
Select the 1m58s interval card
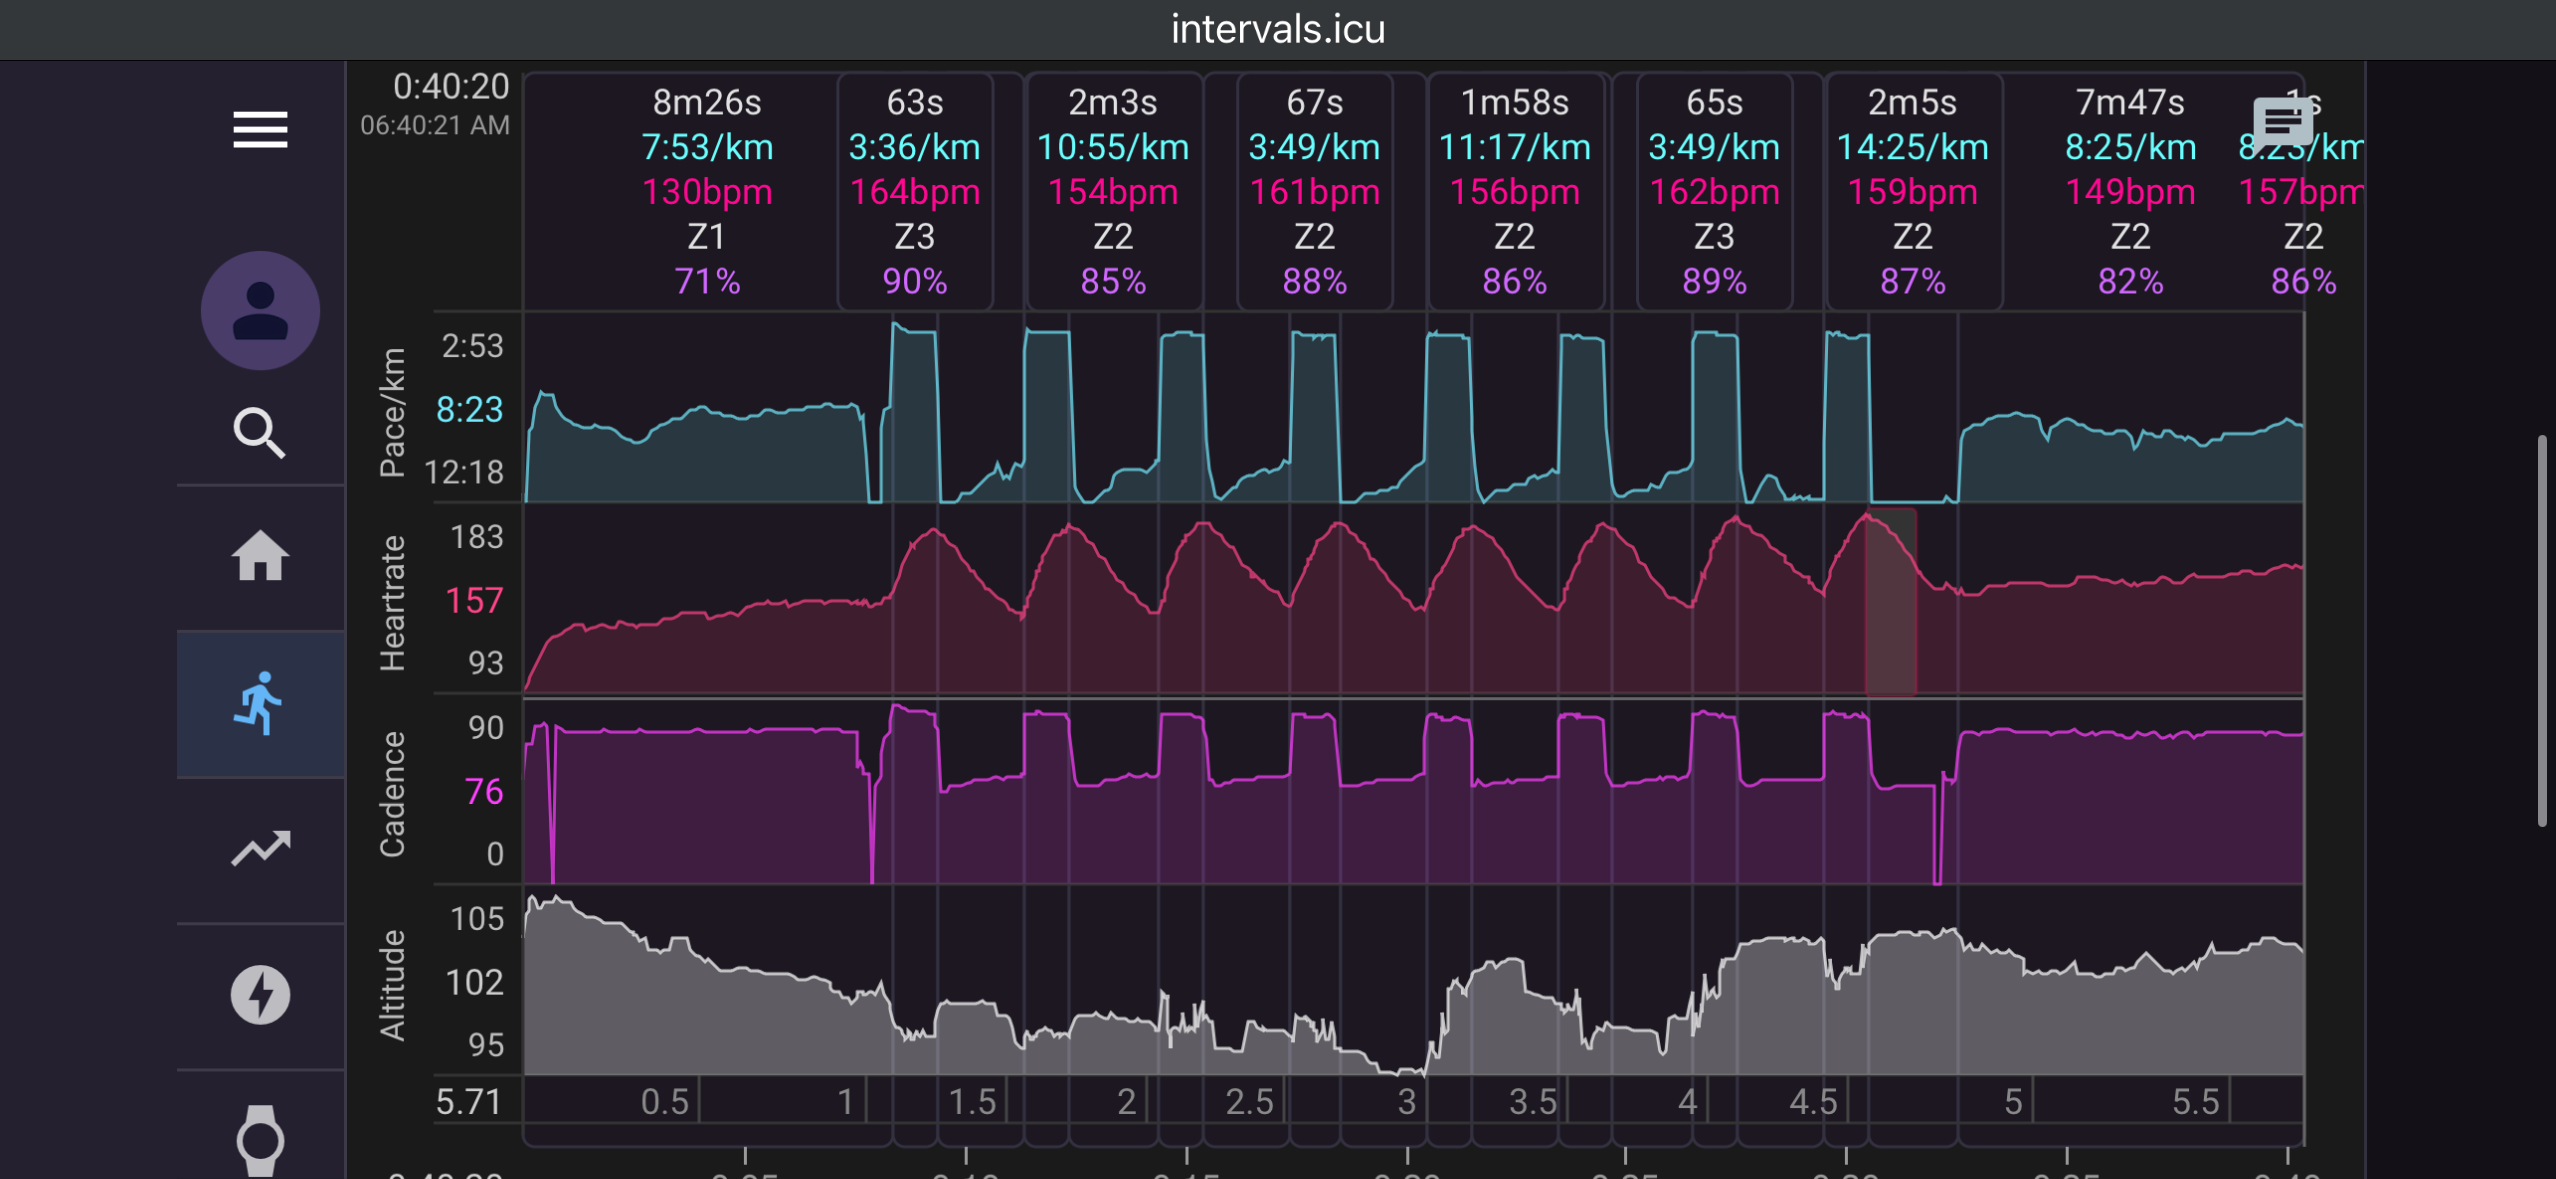pyautogui.click(x=1515, y=191)
